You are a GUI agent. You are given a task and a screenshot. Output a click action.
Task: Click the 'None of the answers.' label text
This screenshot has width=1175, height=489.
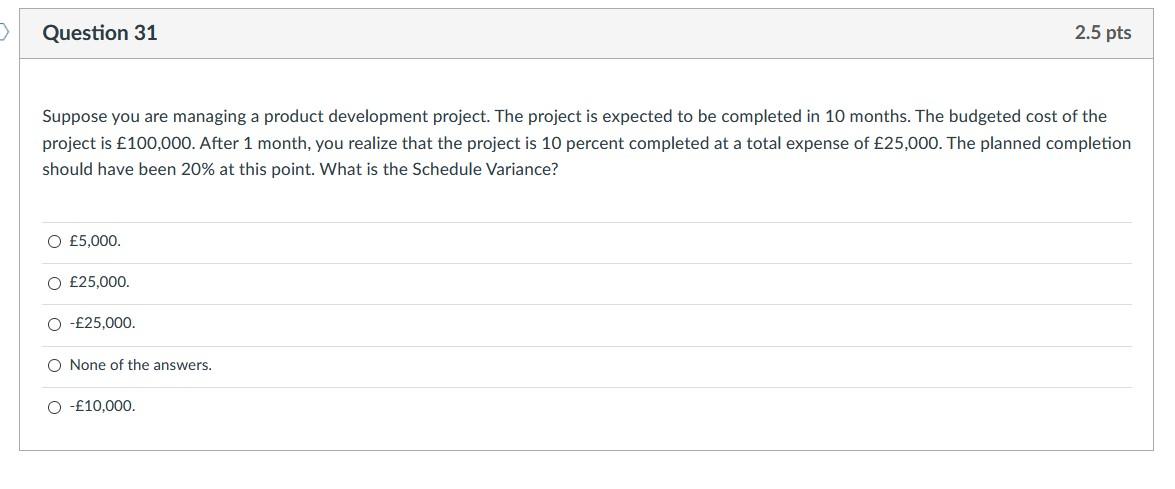(x=141, y=366)
